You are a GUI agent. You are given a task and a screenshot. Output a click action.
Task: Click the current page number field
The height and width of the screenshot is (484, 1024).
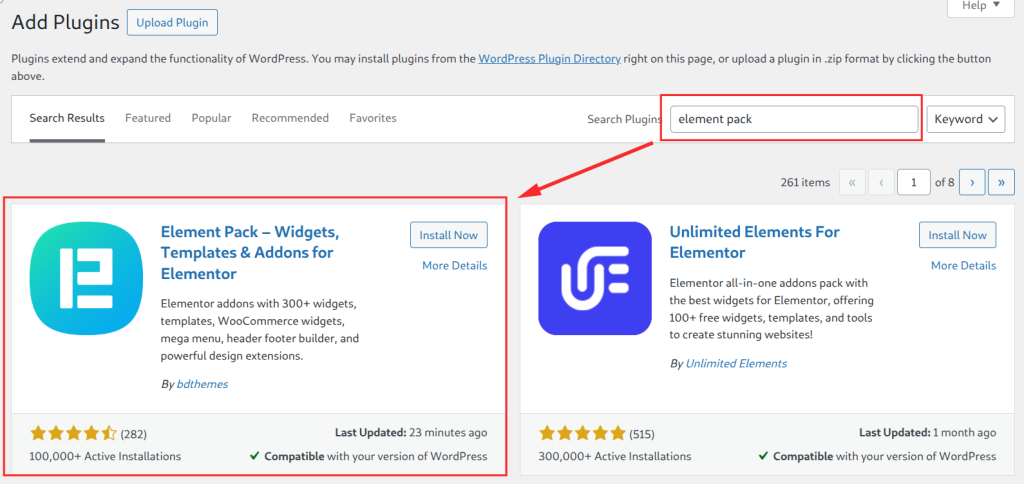coord(914,182)
